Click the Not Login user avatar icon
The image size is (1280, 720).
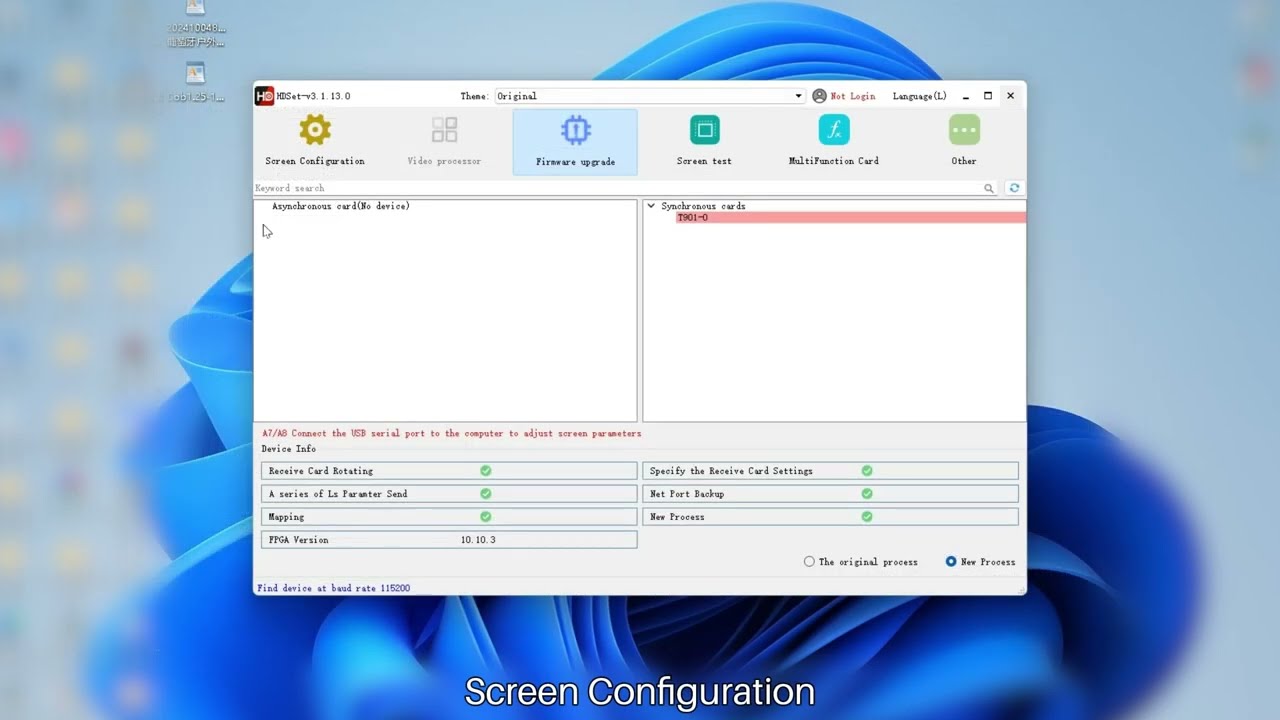click(x=819, y=96)
